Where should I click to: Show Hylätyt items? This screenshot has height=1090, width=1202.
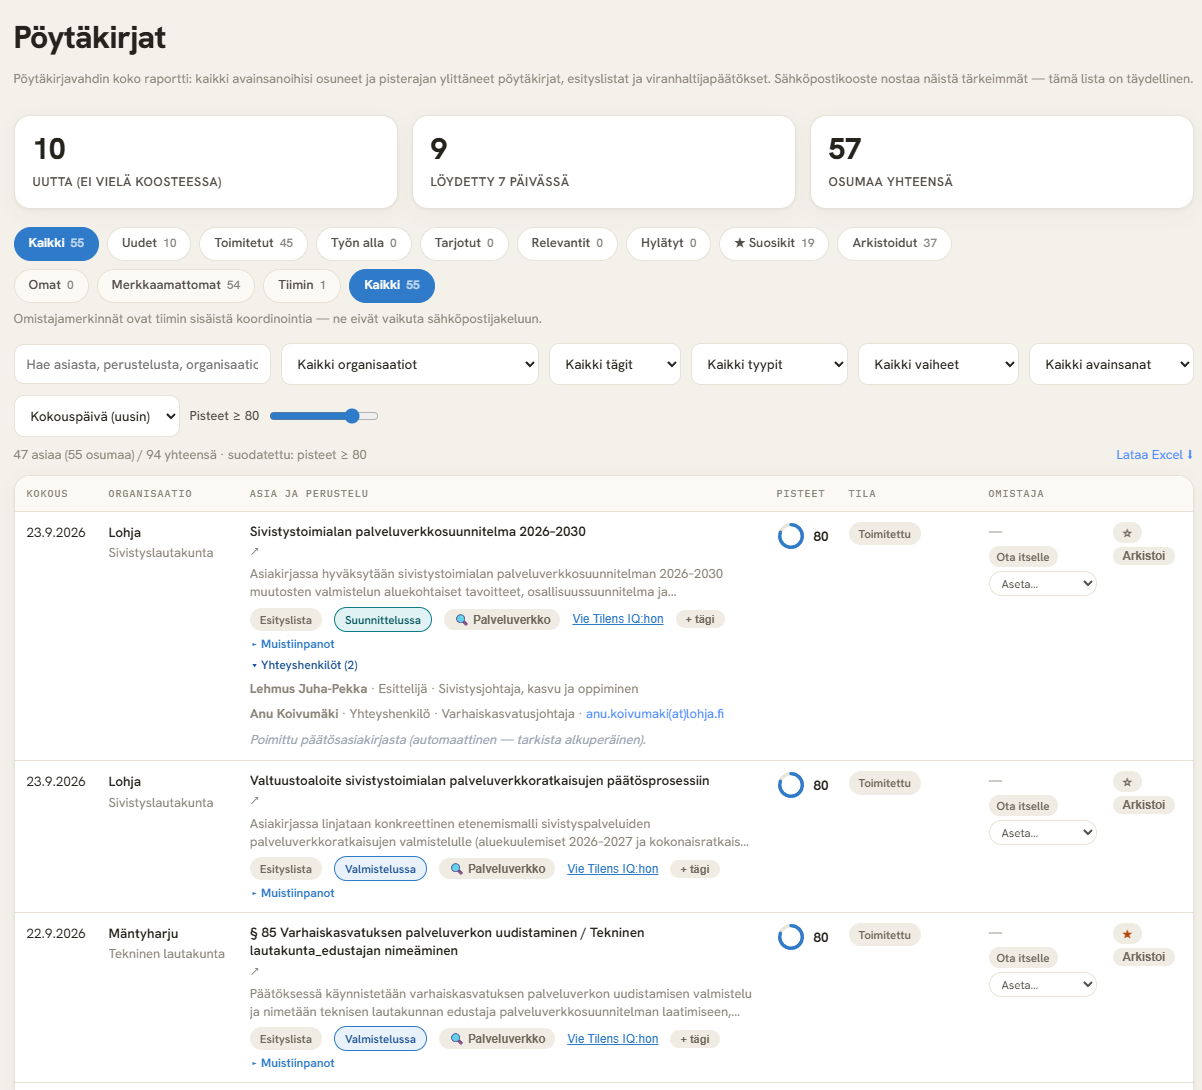pos(669,243)
